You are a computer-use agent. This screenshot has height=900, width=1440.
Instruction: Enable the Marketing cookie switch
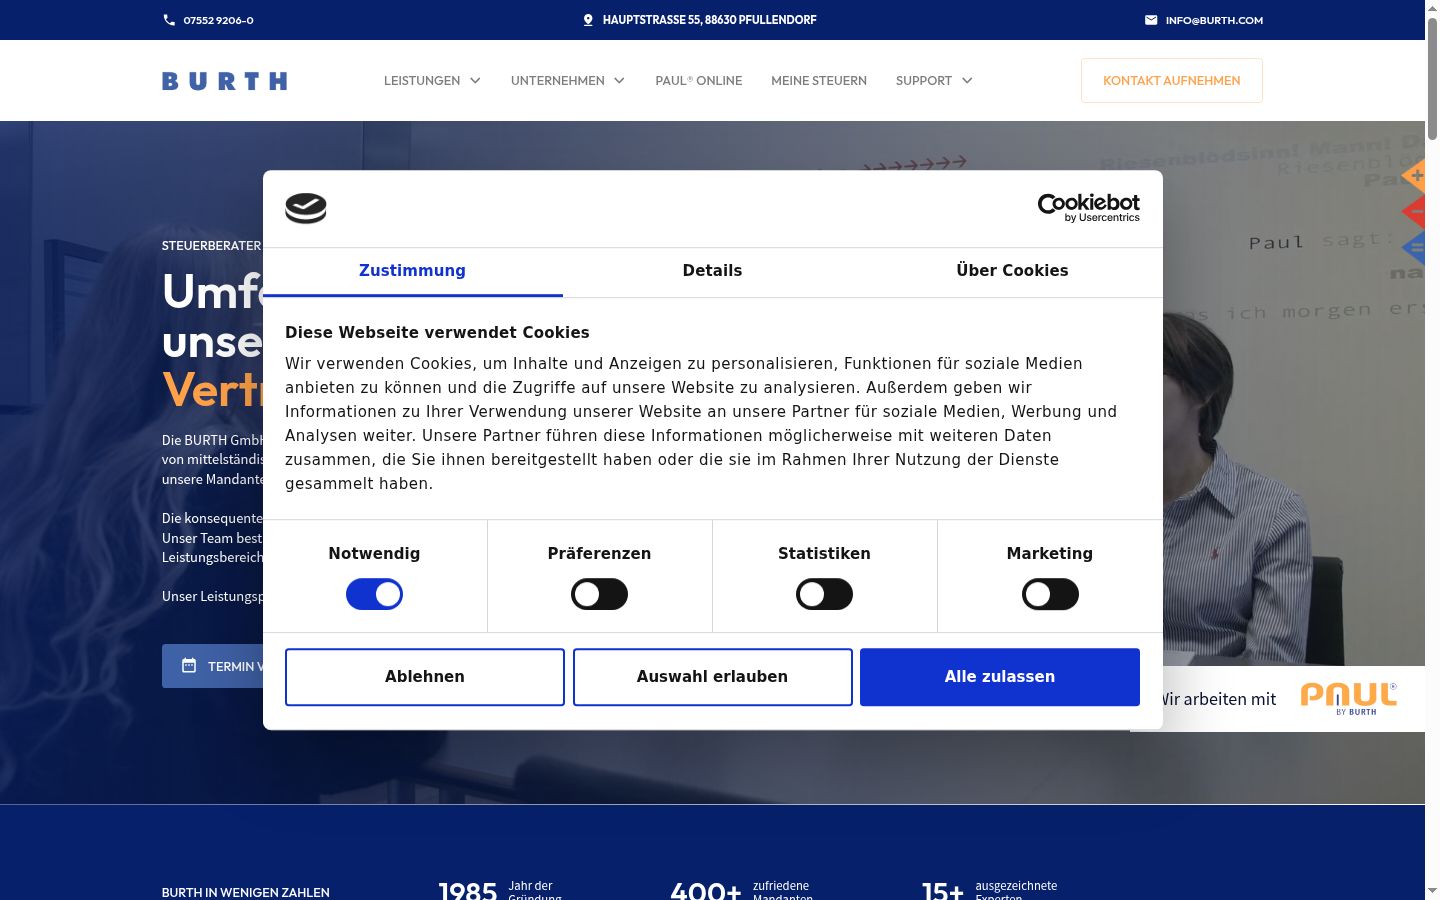[x=1050, y=595]
